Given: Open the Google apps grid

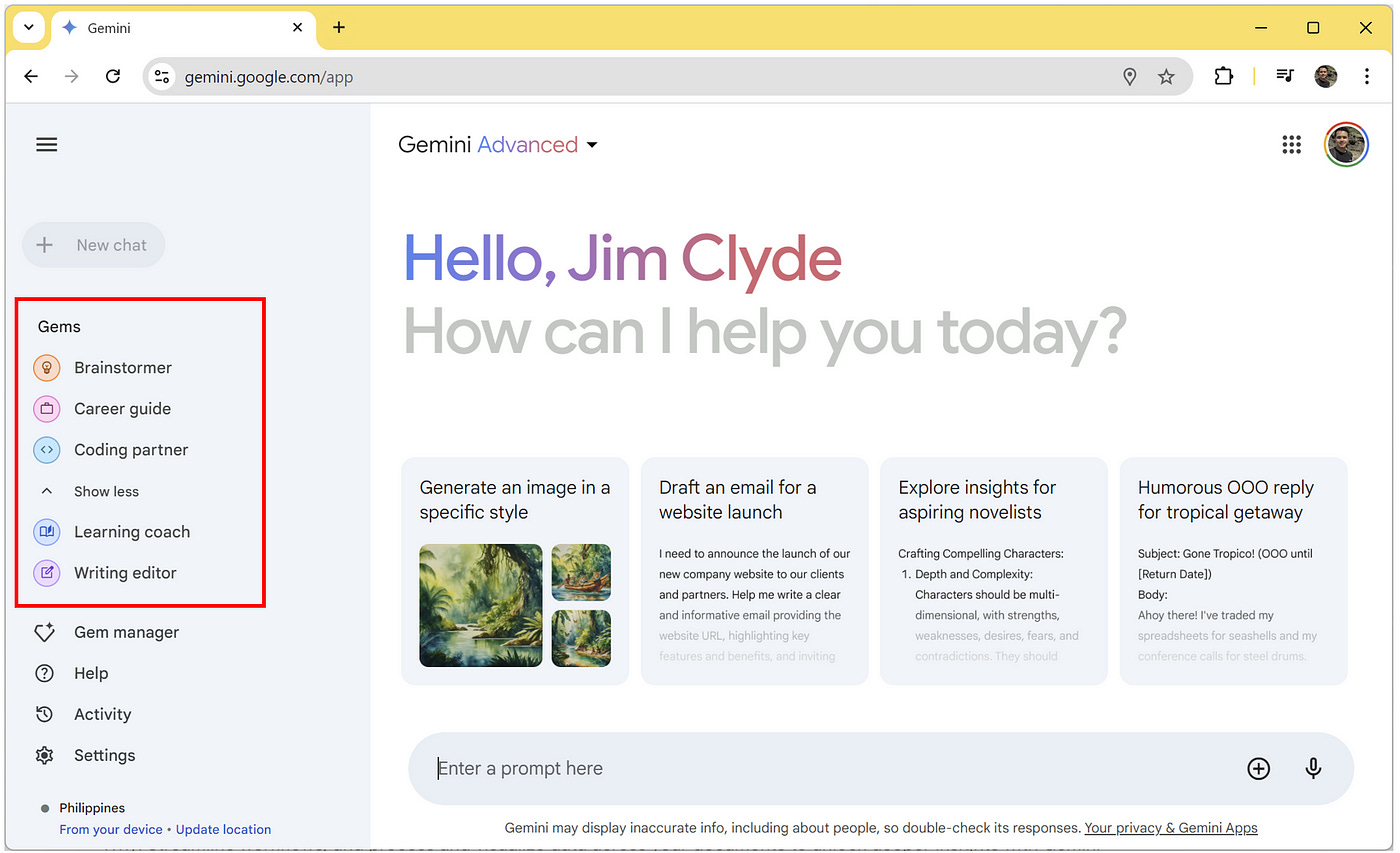Looking at the screenshot, I should coord(1292,145).
